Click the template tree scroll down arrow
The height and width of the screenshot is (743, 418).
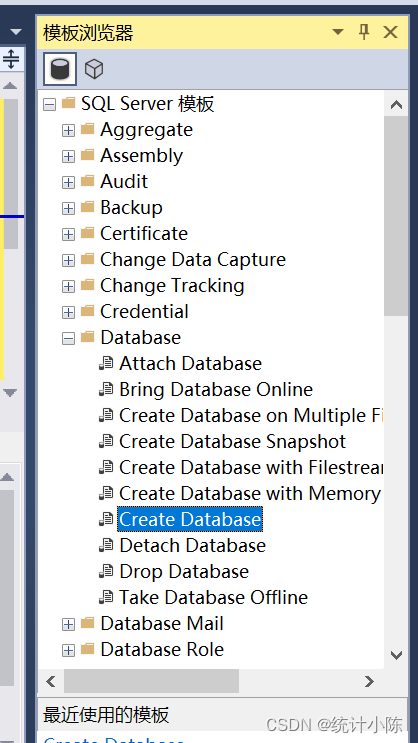click(x=396, y=655)
